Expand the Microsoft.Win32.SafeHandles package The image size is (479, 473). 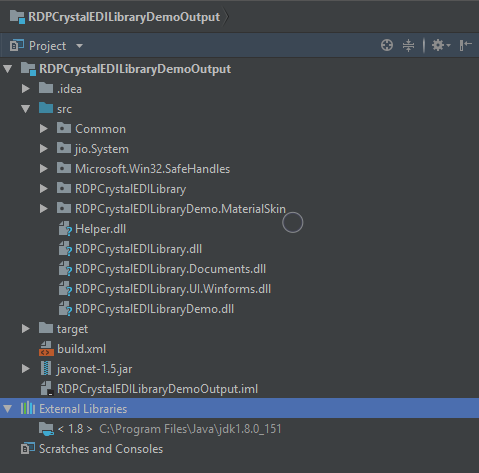pos(43,169)
